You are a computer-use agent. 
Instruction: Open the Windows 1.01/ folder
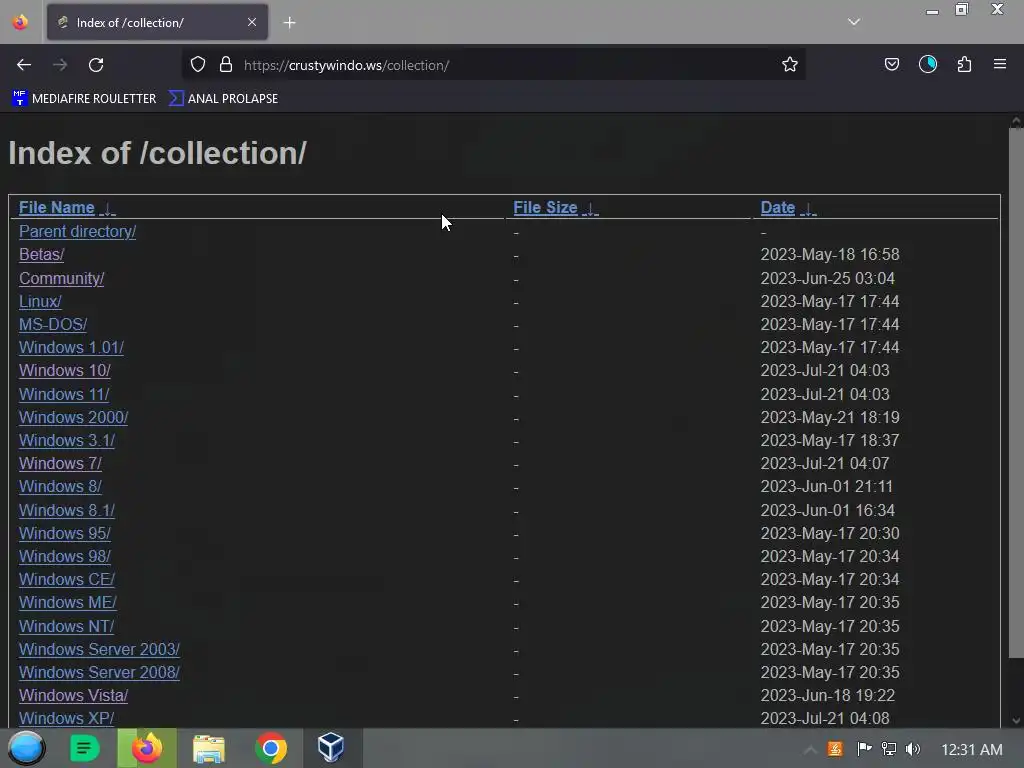71,347
